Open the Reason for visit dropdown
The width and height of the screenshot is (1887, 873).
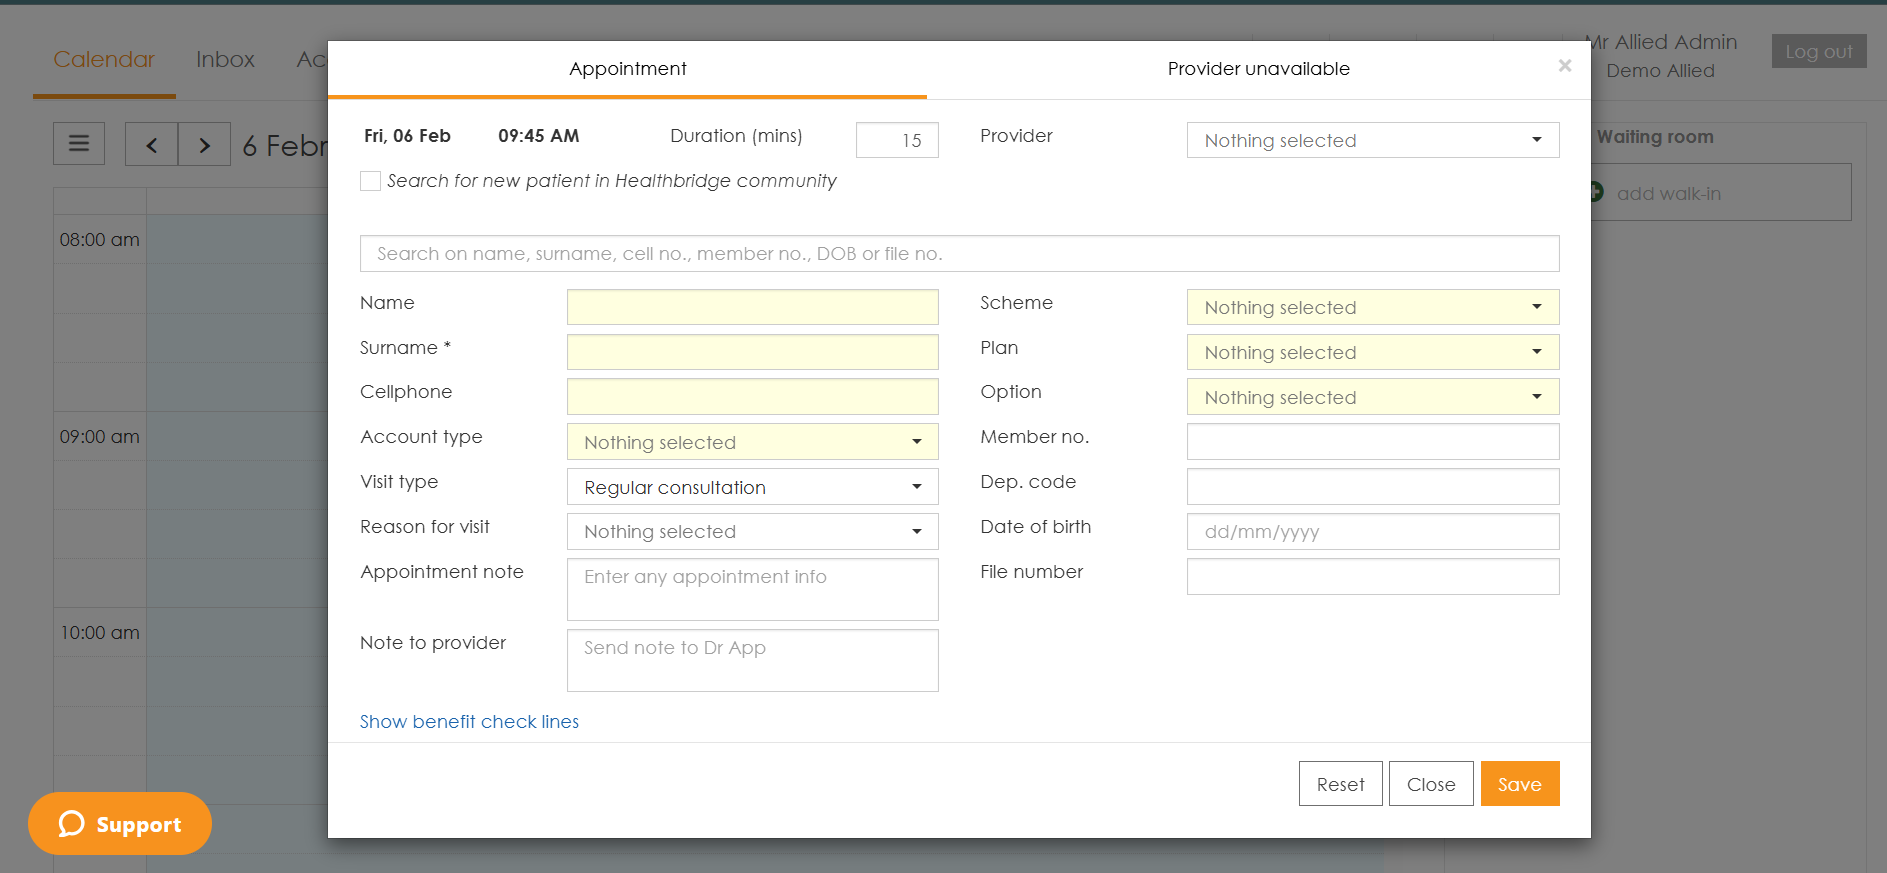[752, 532]
